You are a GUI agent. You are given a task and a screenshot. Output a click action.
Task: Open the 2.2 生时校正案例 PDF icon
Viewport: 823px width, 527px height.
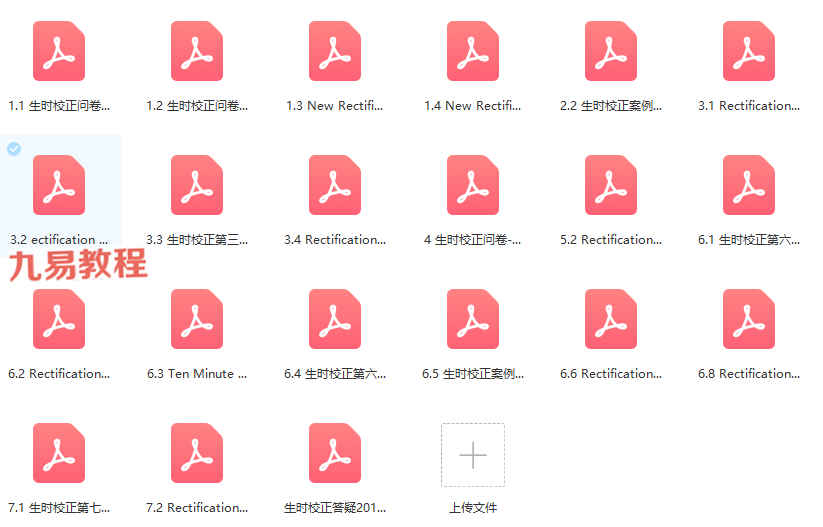[x=611, y=51]
